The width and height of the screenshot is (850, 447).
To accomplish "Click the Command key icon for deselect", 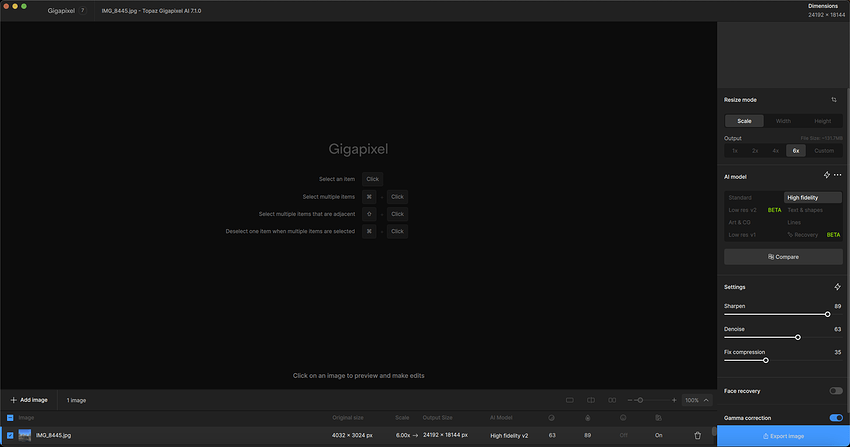I will coord(369,231).
